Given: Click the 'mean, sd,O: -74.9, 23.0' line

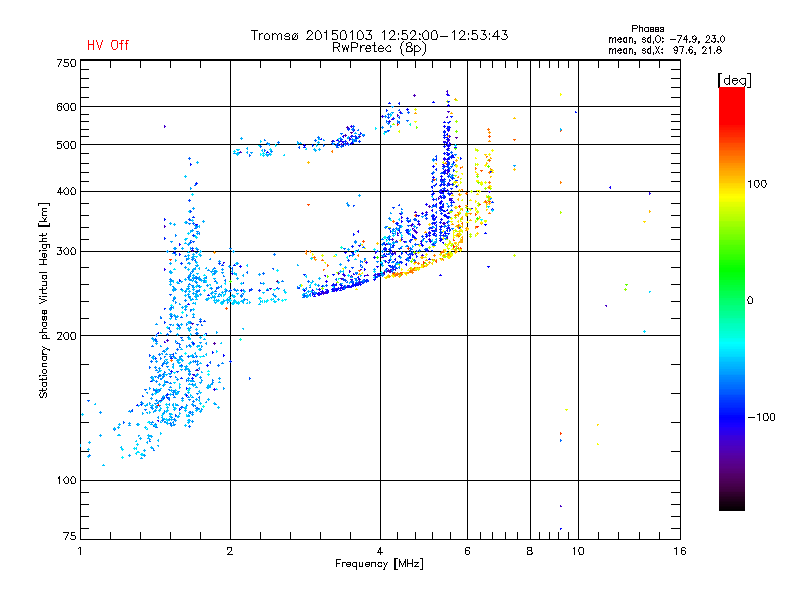Looking at the screenshot, I should (666, 39).
